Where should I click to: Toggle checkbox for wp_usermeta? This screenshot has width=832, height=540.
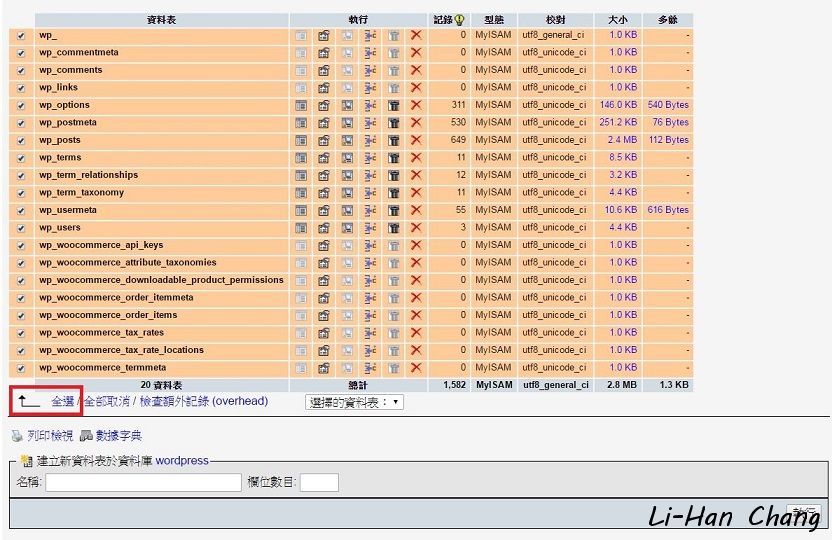coord(21,211)
